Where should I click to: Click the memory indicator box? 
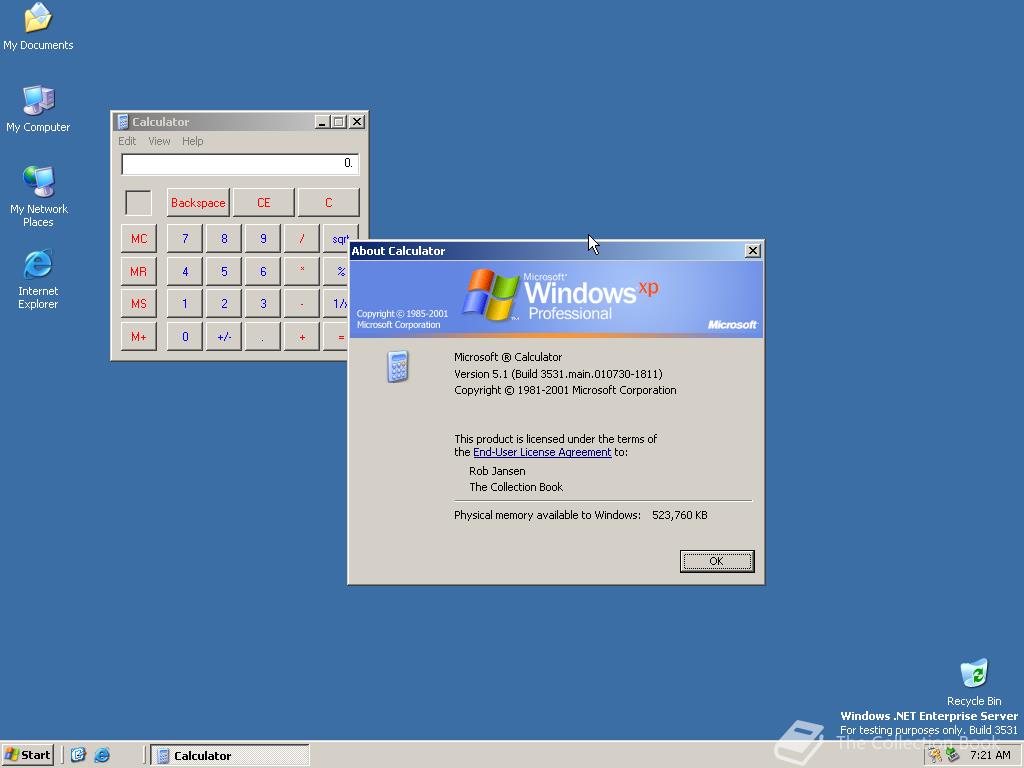138,202
